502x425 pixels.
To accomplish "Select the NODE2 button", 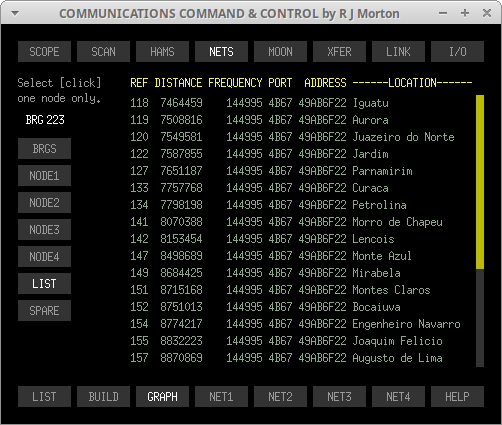I will 44,203.
